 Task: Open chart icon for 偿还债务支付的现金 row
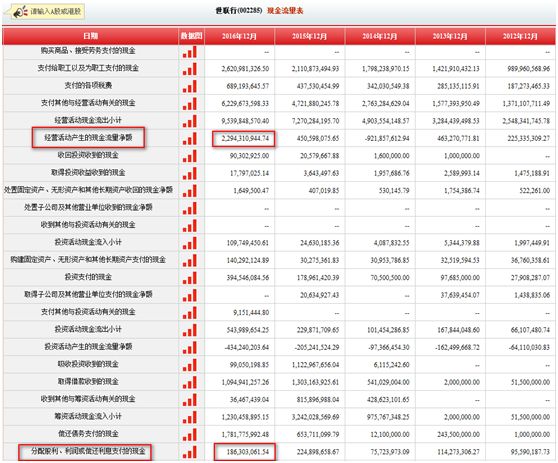coord(190,435)
